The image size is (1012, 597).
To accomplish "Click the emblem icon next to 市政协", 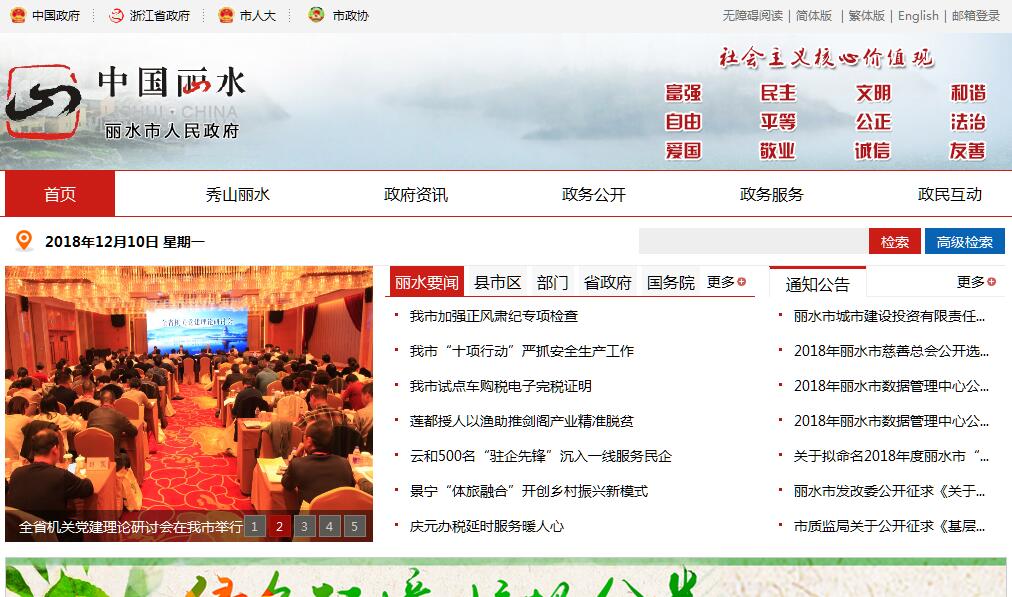I will [316, 16].
